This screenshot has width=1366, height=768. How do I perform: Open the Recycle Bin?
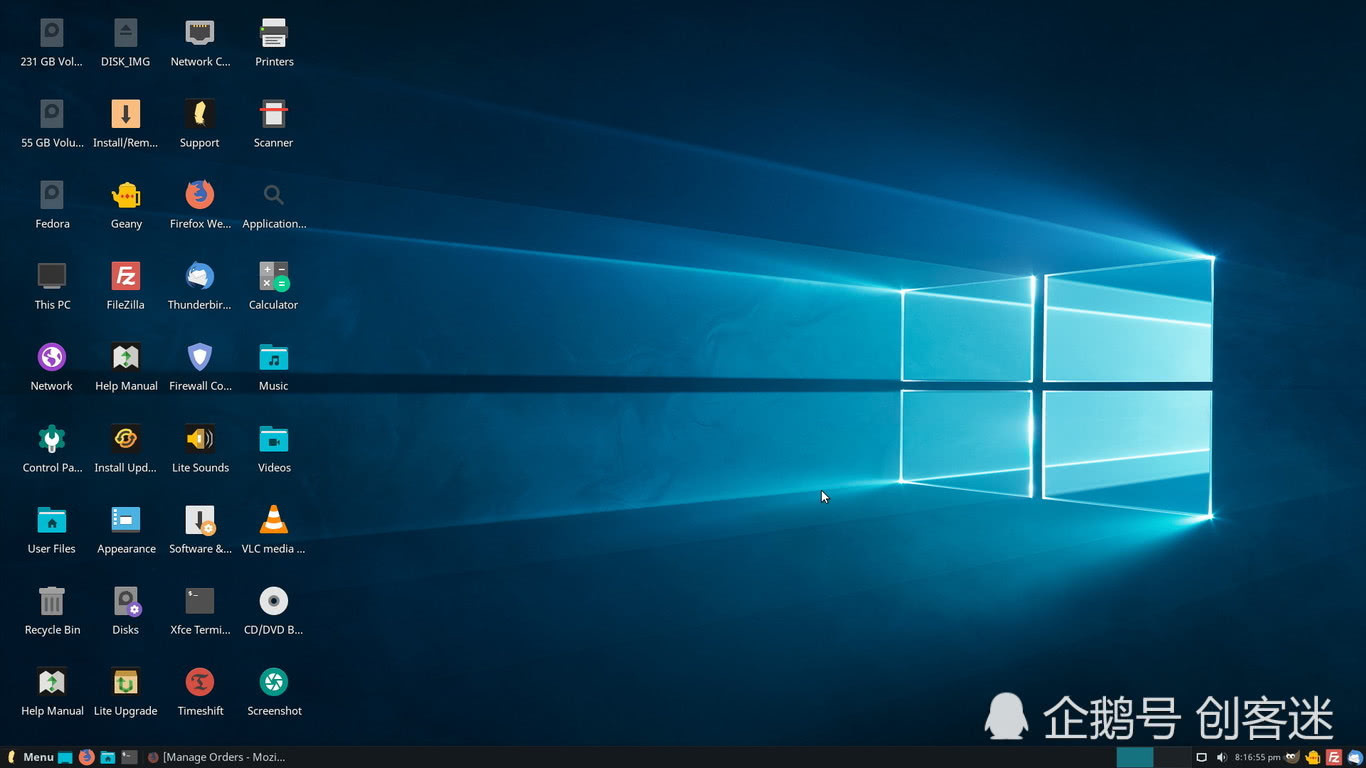pyautogui.click(x=52, y=602)
